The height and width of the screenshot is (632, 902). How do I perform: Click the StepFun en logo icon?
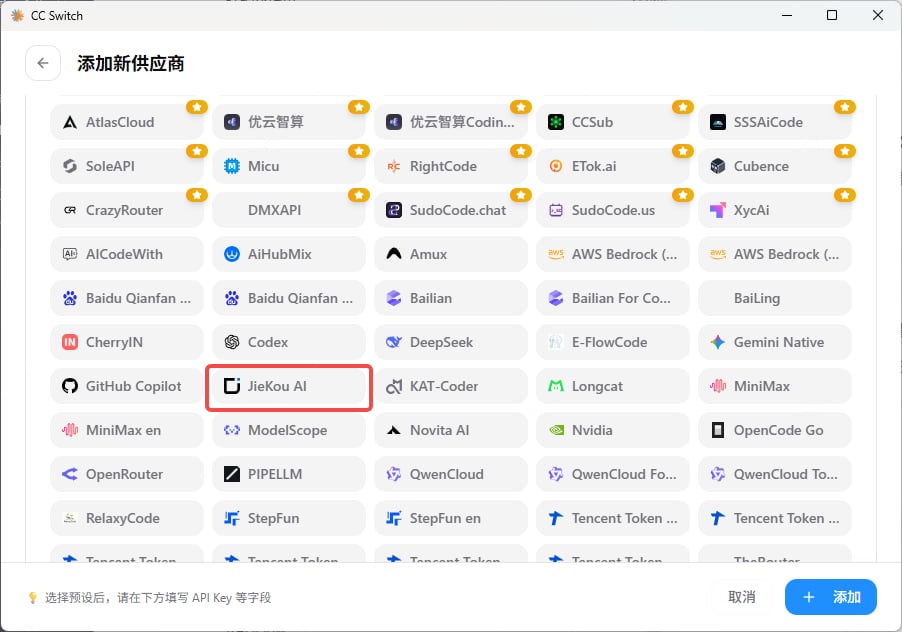pyautogui.click(x=393, y=518)
